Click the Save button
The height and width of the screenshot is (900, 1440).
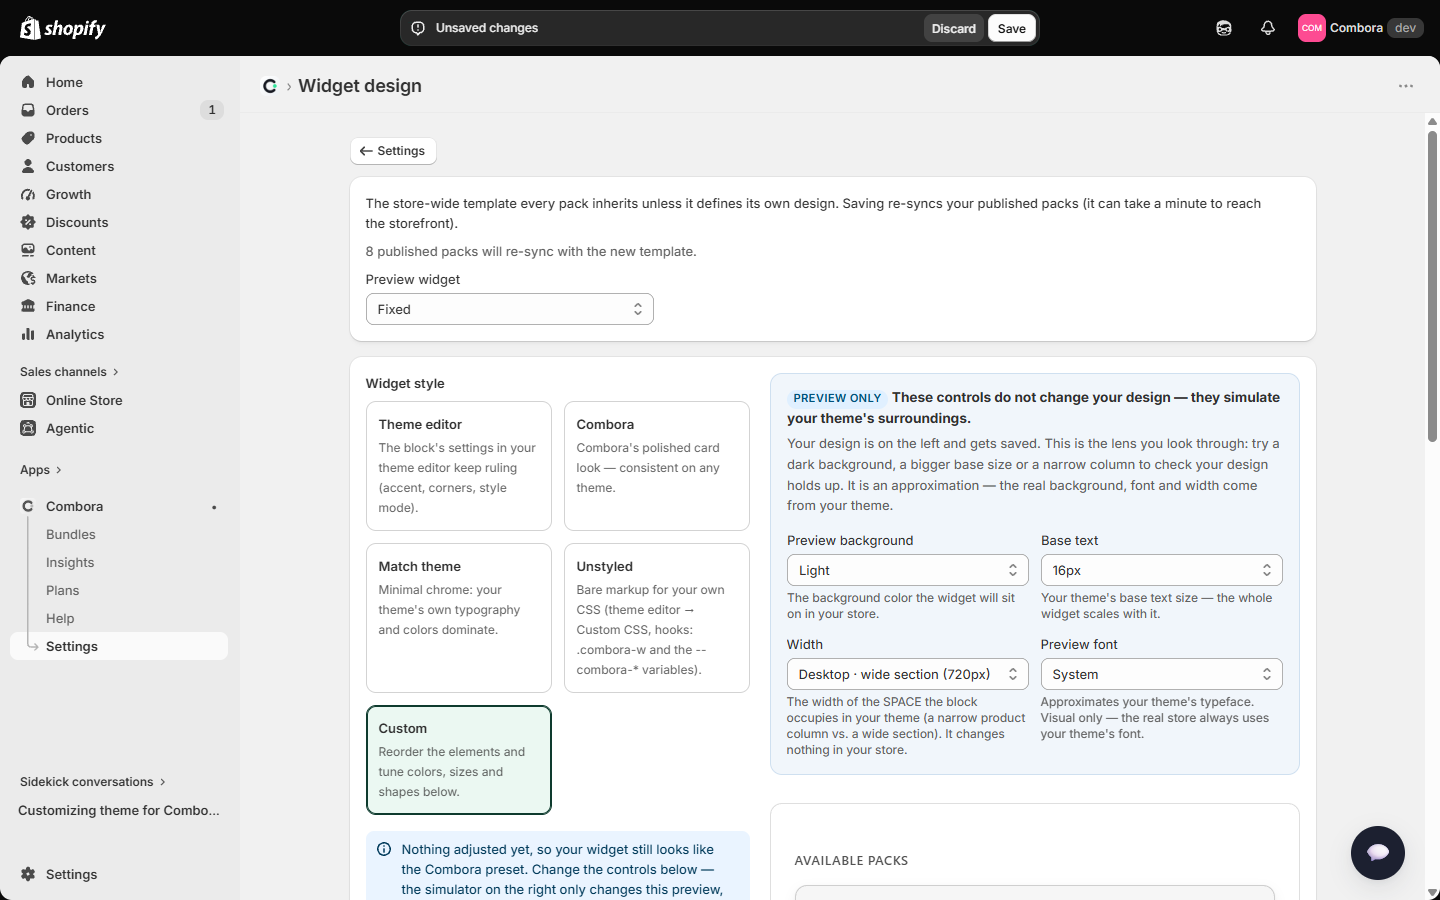point(1011,28)
